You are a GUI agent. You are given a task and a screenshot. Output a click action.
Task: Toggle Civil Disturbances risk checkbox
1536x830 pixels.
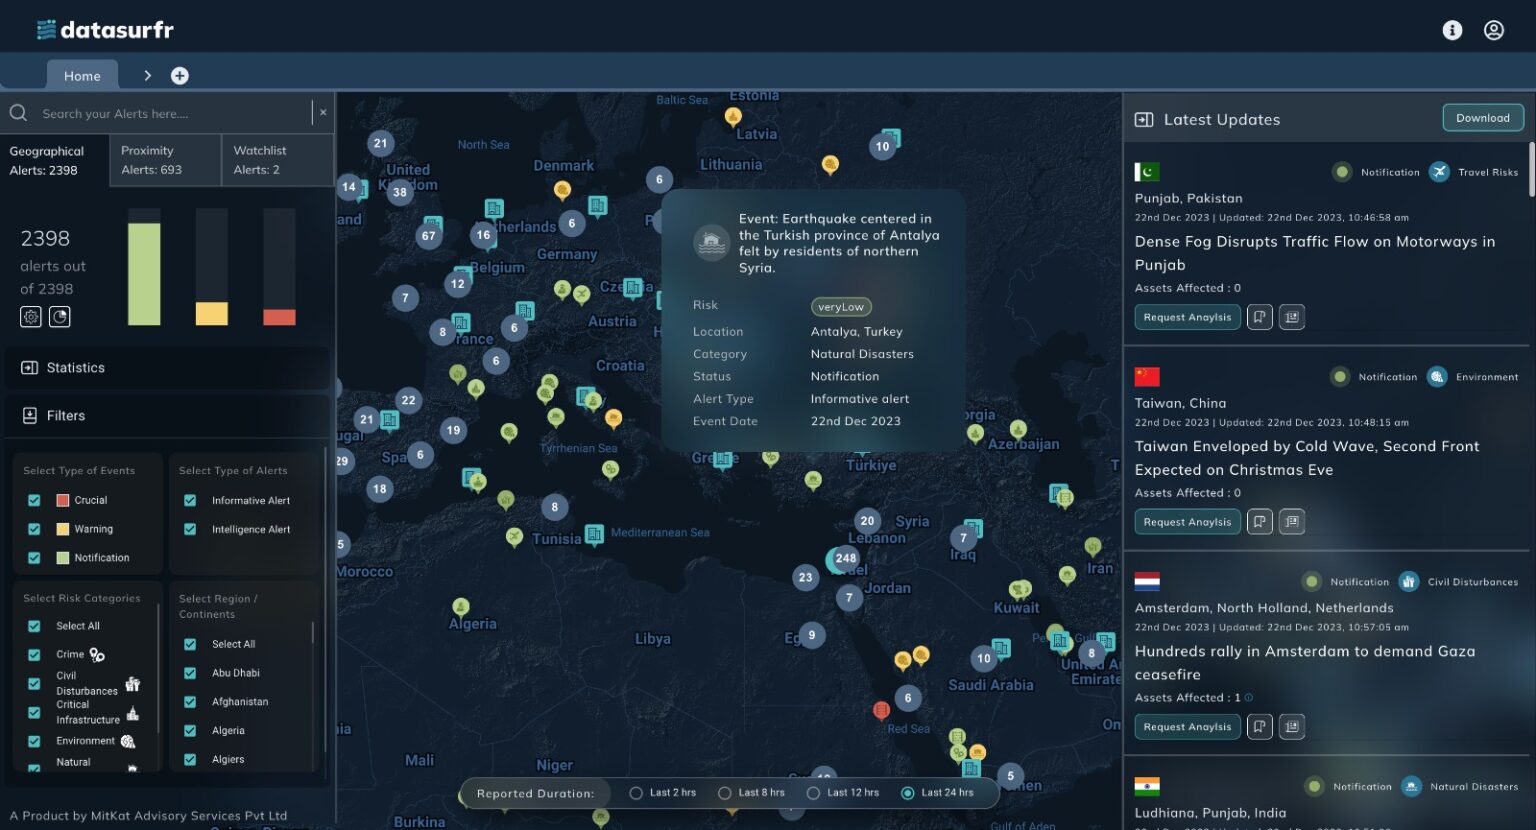pyautogui.click(x=34, y=684)
